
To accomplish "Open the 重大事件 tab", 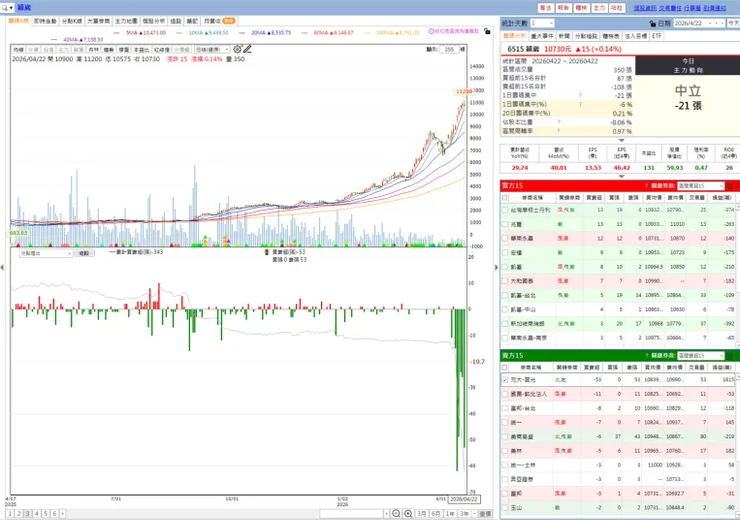I will (x=542, y=36).
